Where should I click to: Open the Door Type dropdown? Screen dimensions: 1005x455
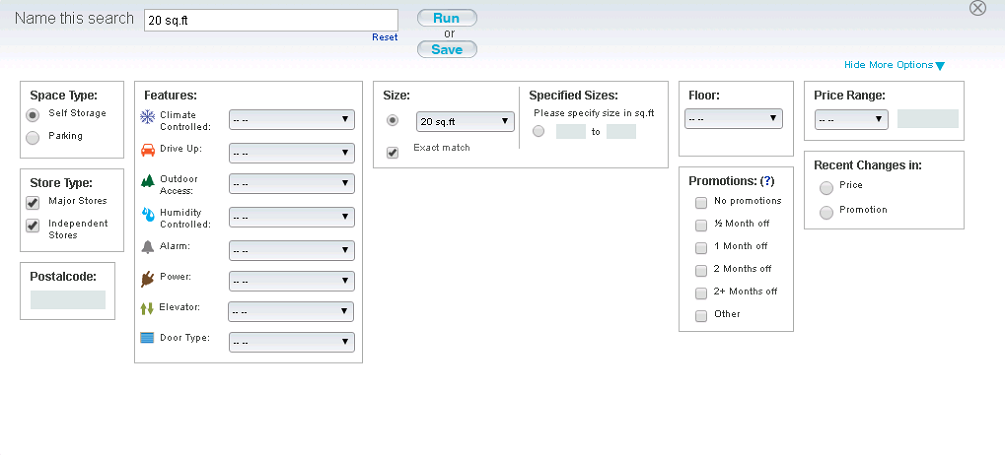pos(292,342)
